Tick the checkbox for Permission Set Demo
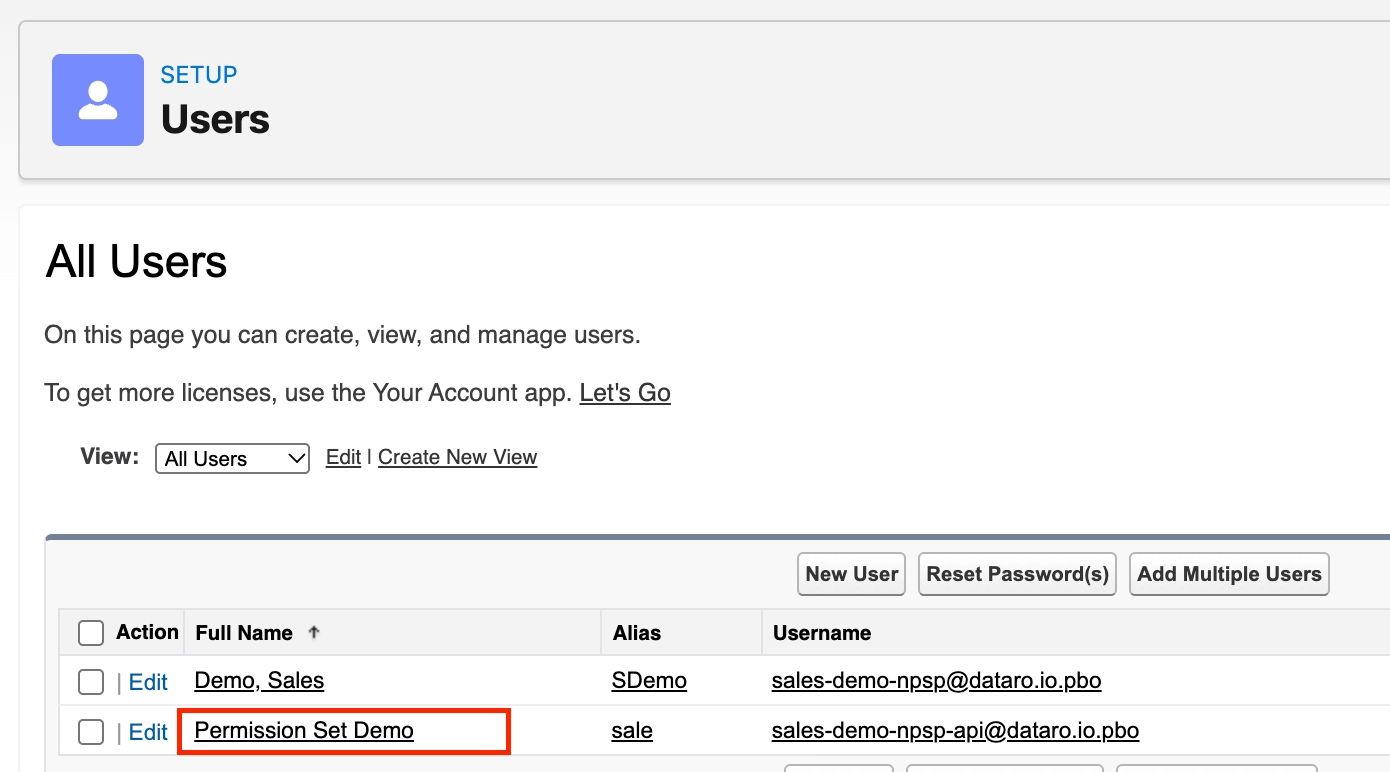This screenshot has width=1390, height=772. (91, 732)
